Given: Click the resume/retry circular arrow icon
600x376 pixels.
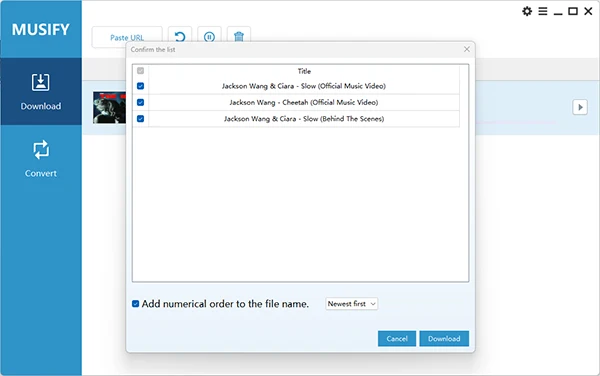Looking at the screenshot, I should tap(180, 37).
